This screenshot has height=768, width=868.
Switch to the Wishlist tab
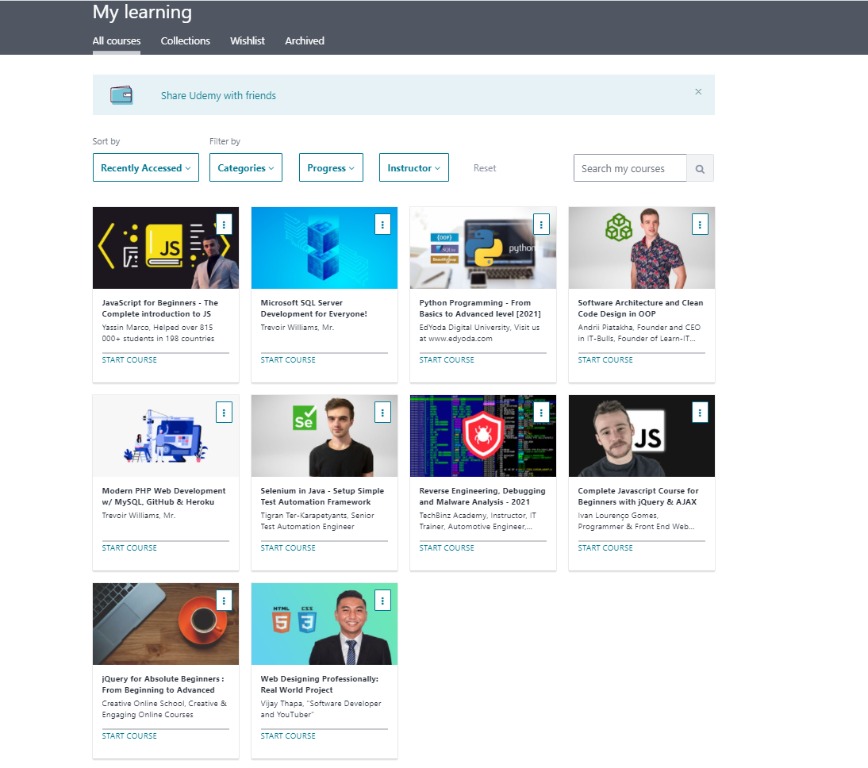coord(247,41)
